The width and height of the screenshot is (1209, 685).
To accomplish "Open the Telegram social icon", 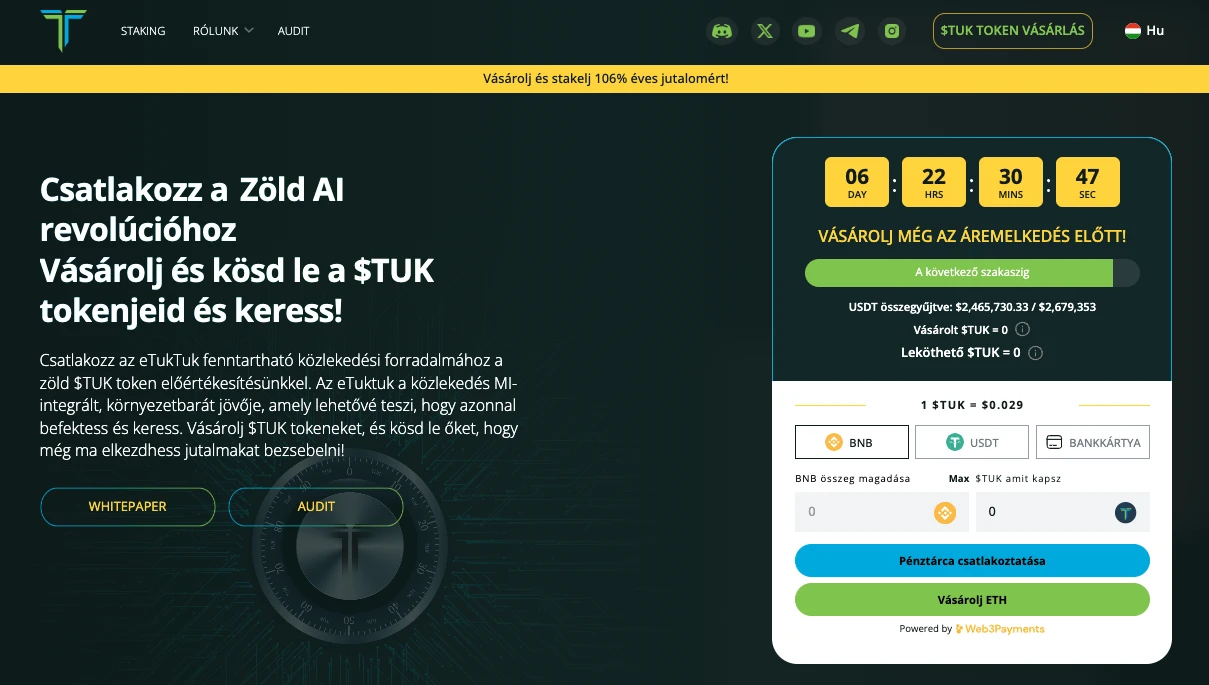I will (850, 31).
